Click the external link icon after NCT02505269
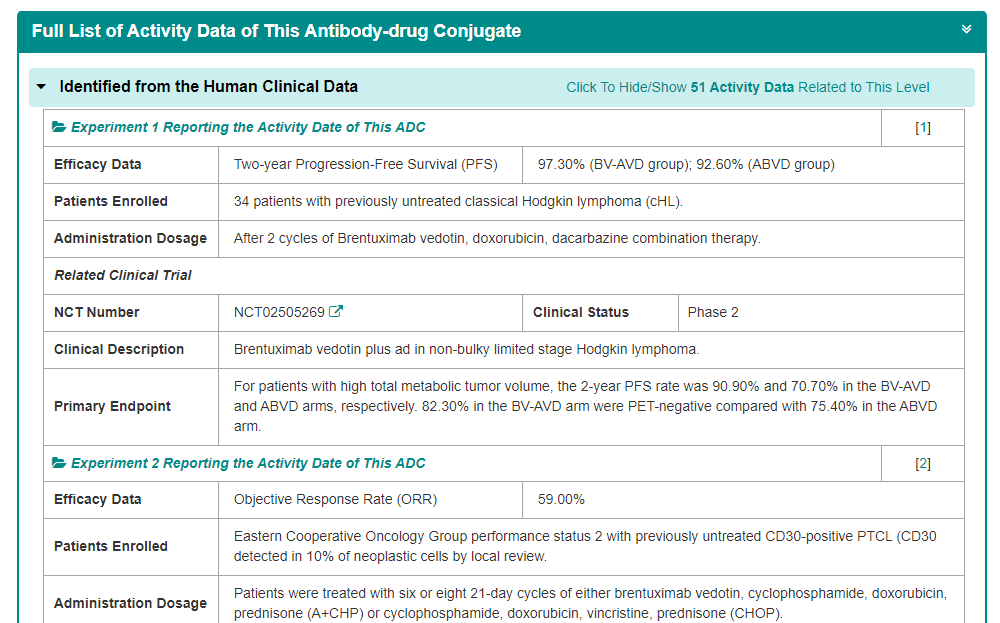1000x623 pixels. (336, 312)
